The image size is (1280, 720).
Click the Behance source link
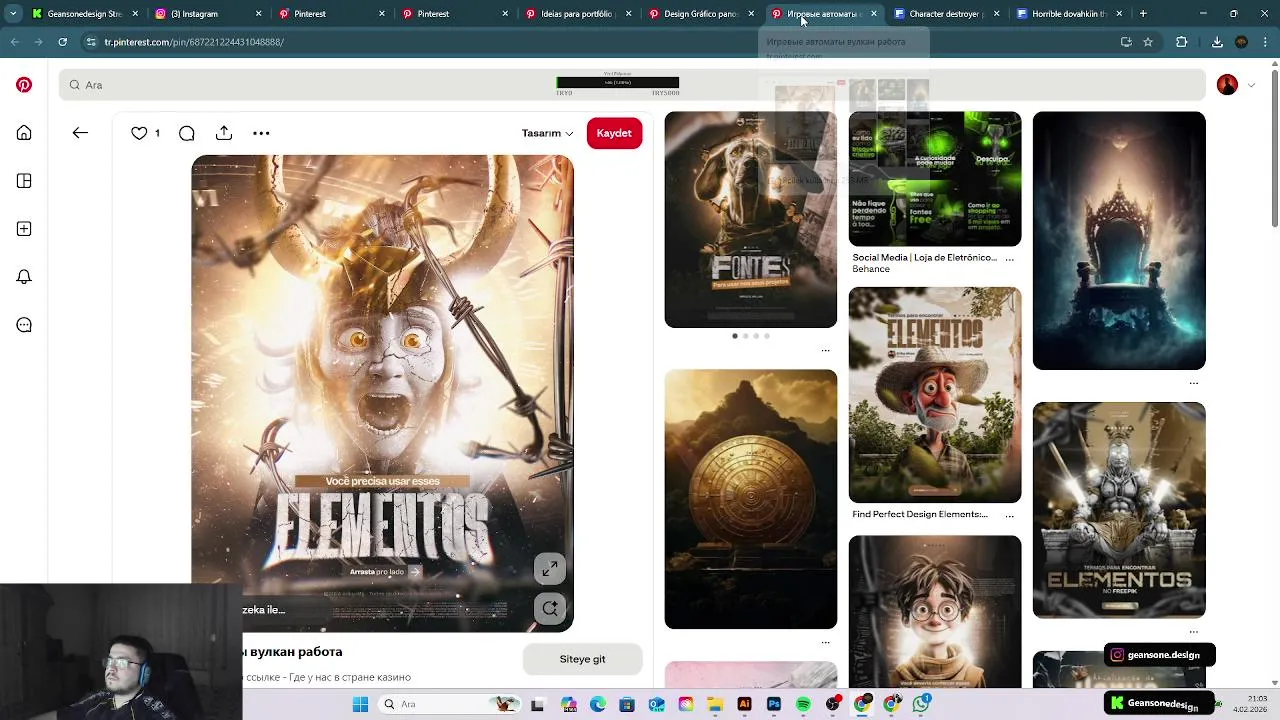click(x=871, y=269)
